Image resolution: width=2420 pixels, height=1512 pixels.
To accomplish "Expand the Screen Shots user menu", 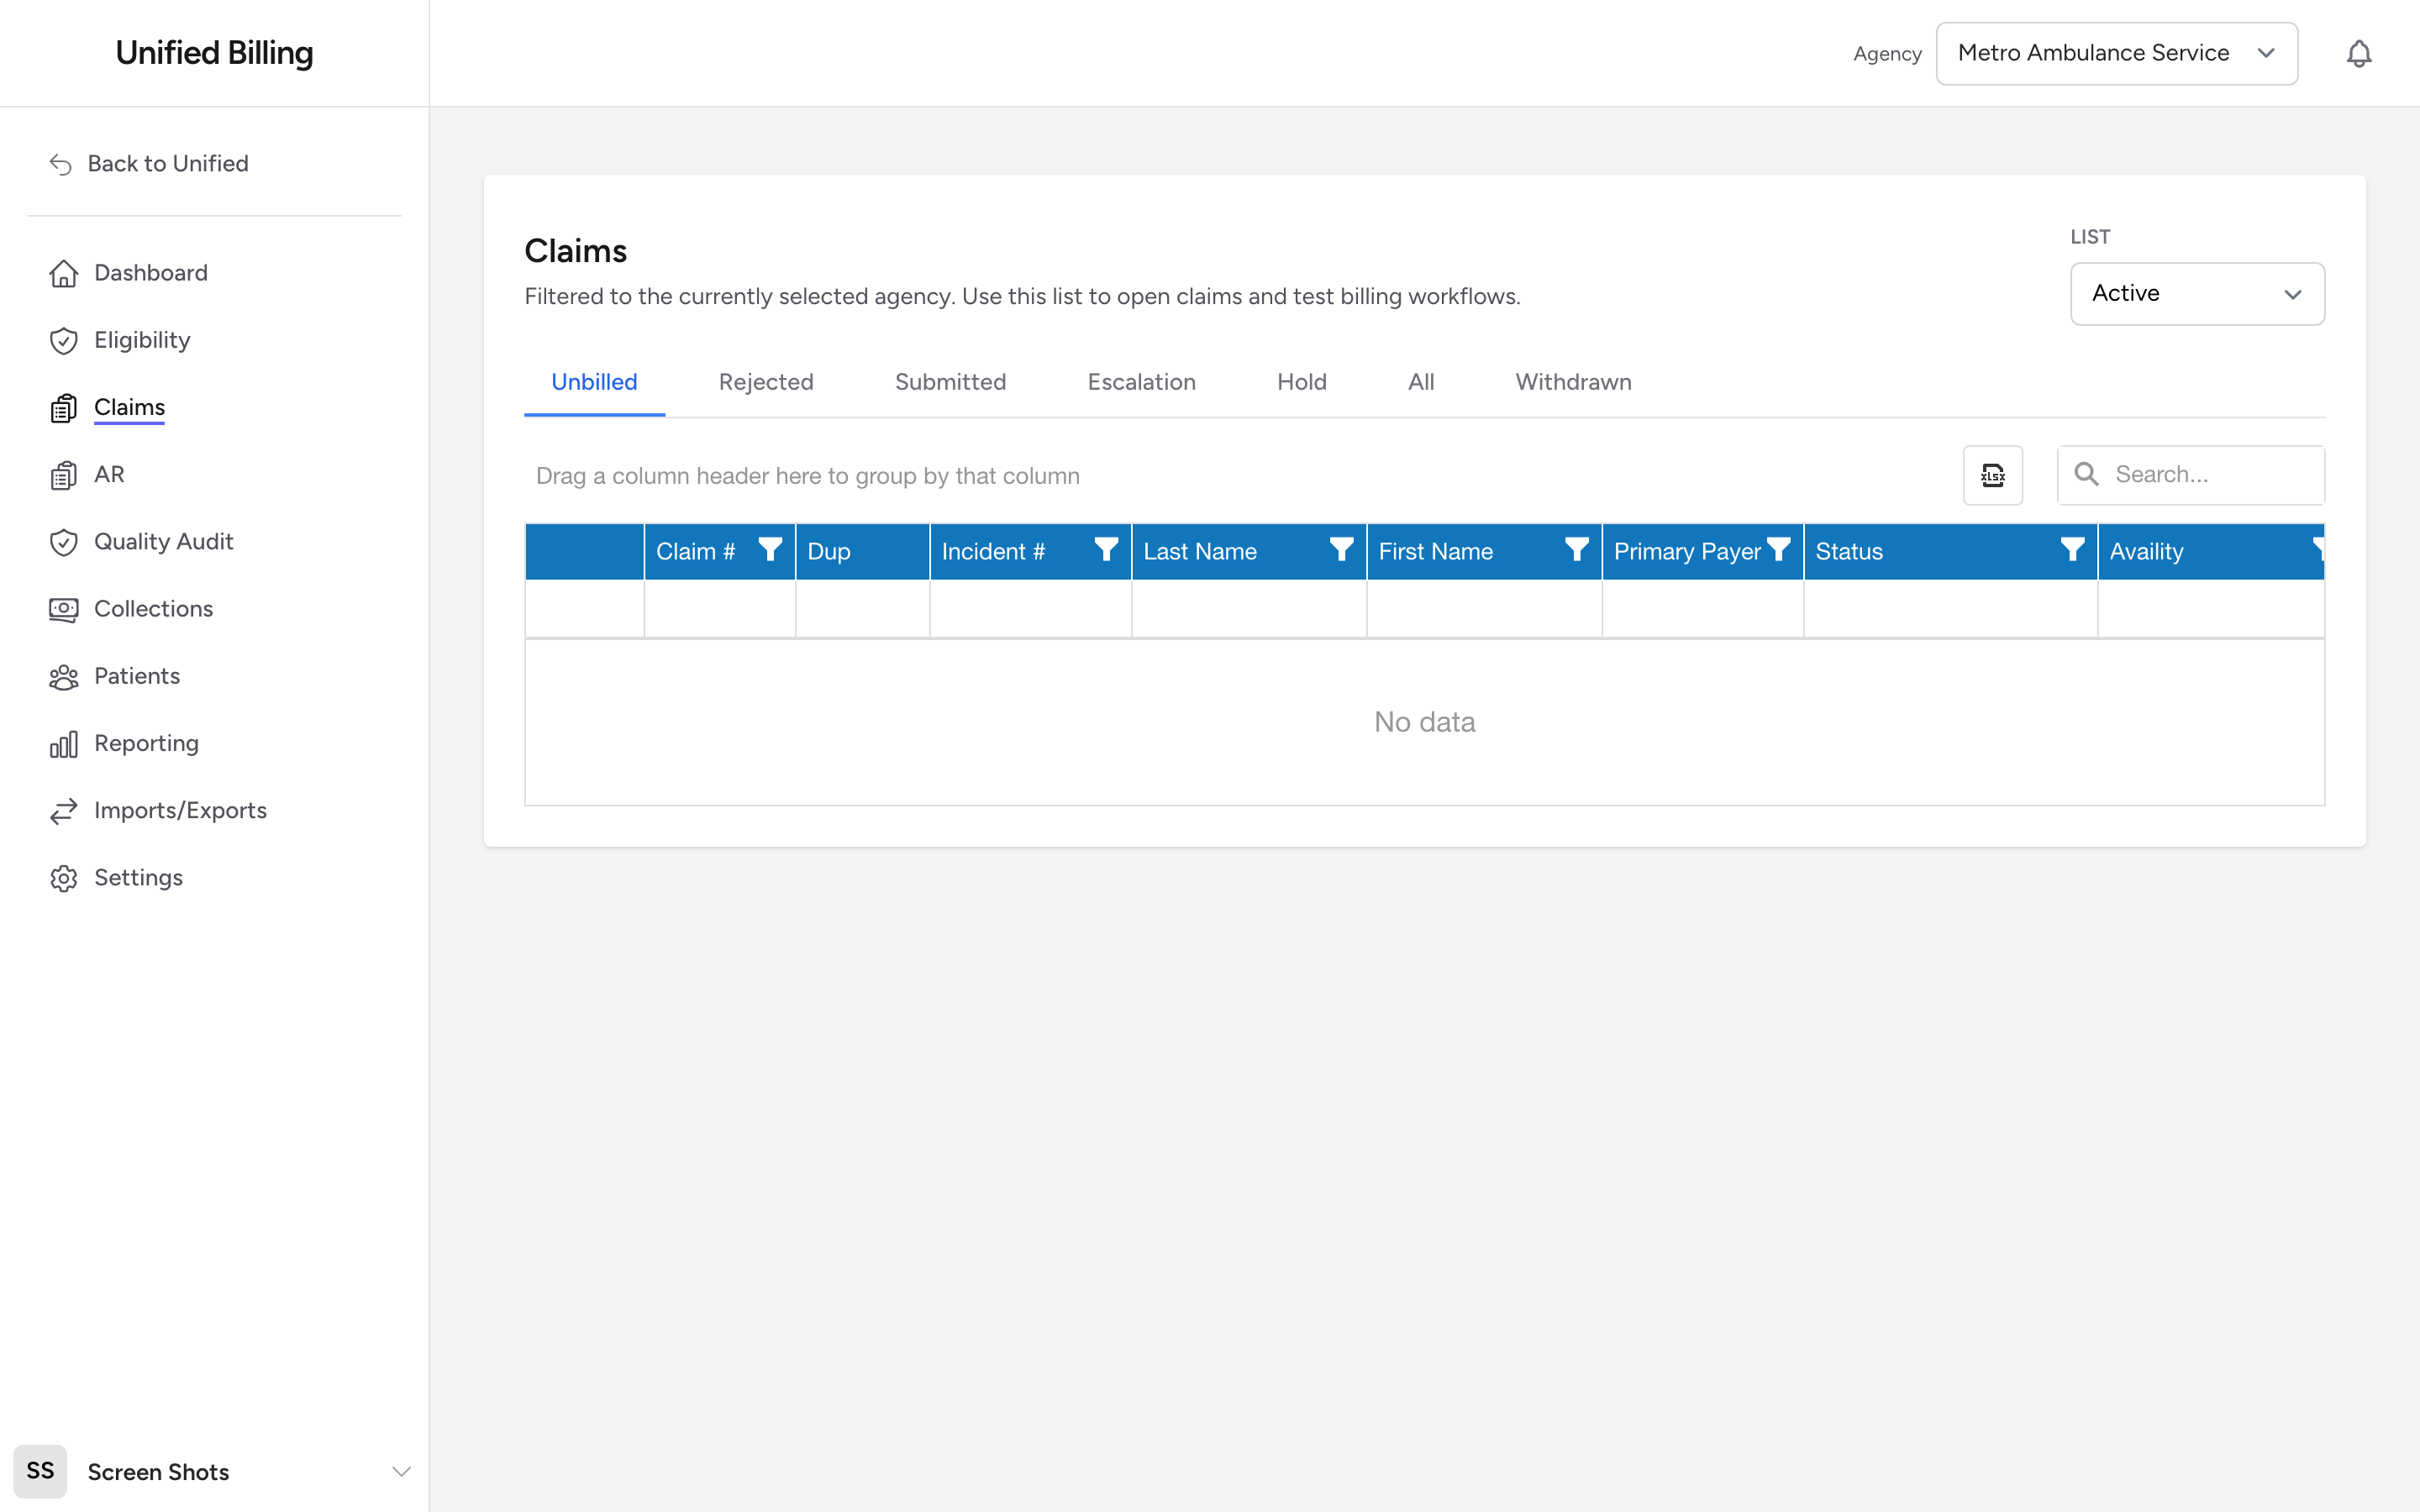I will point(401,1471).
